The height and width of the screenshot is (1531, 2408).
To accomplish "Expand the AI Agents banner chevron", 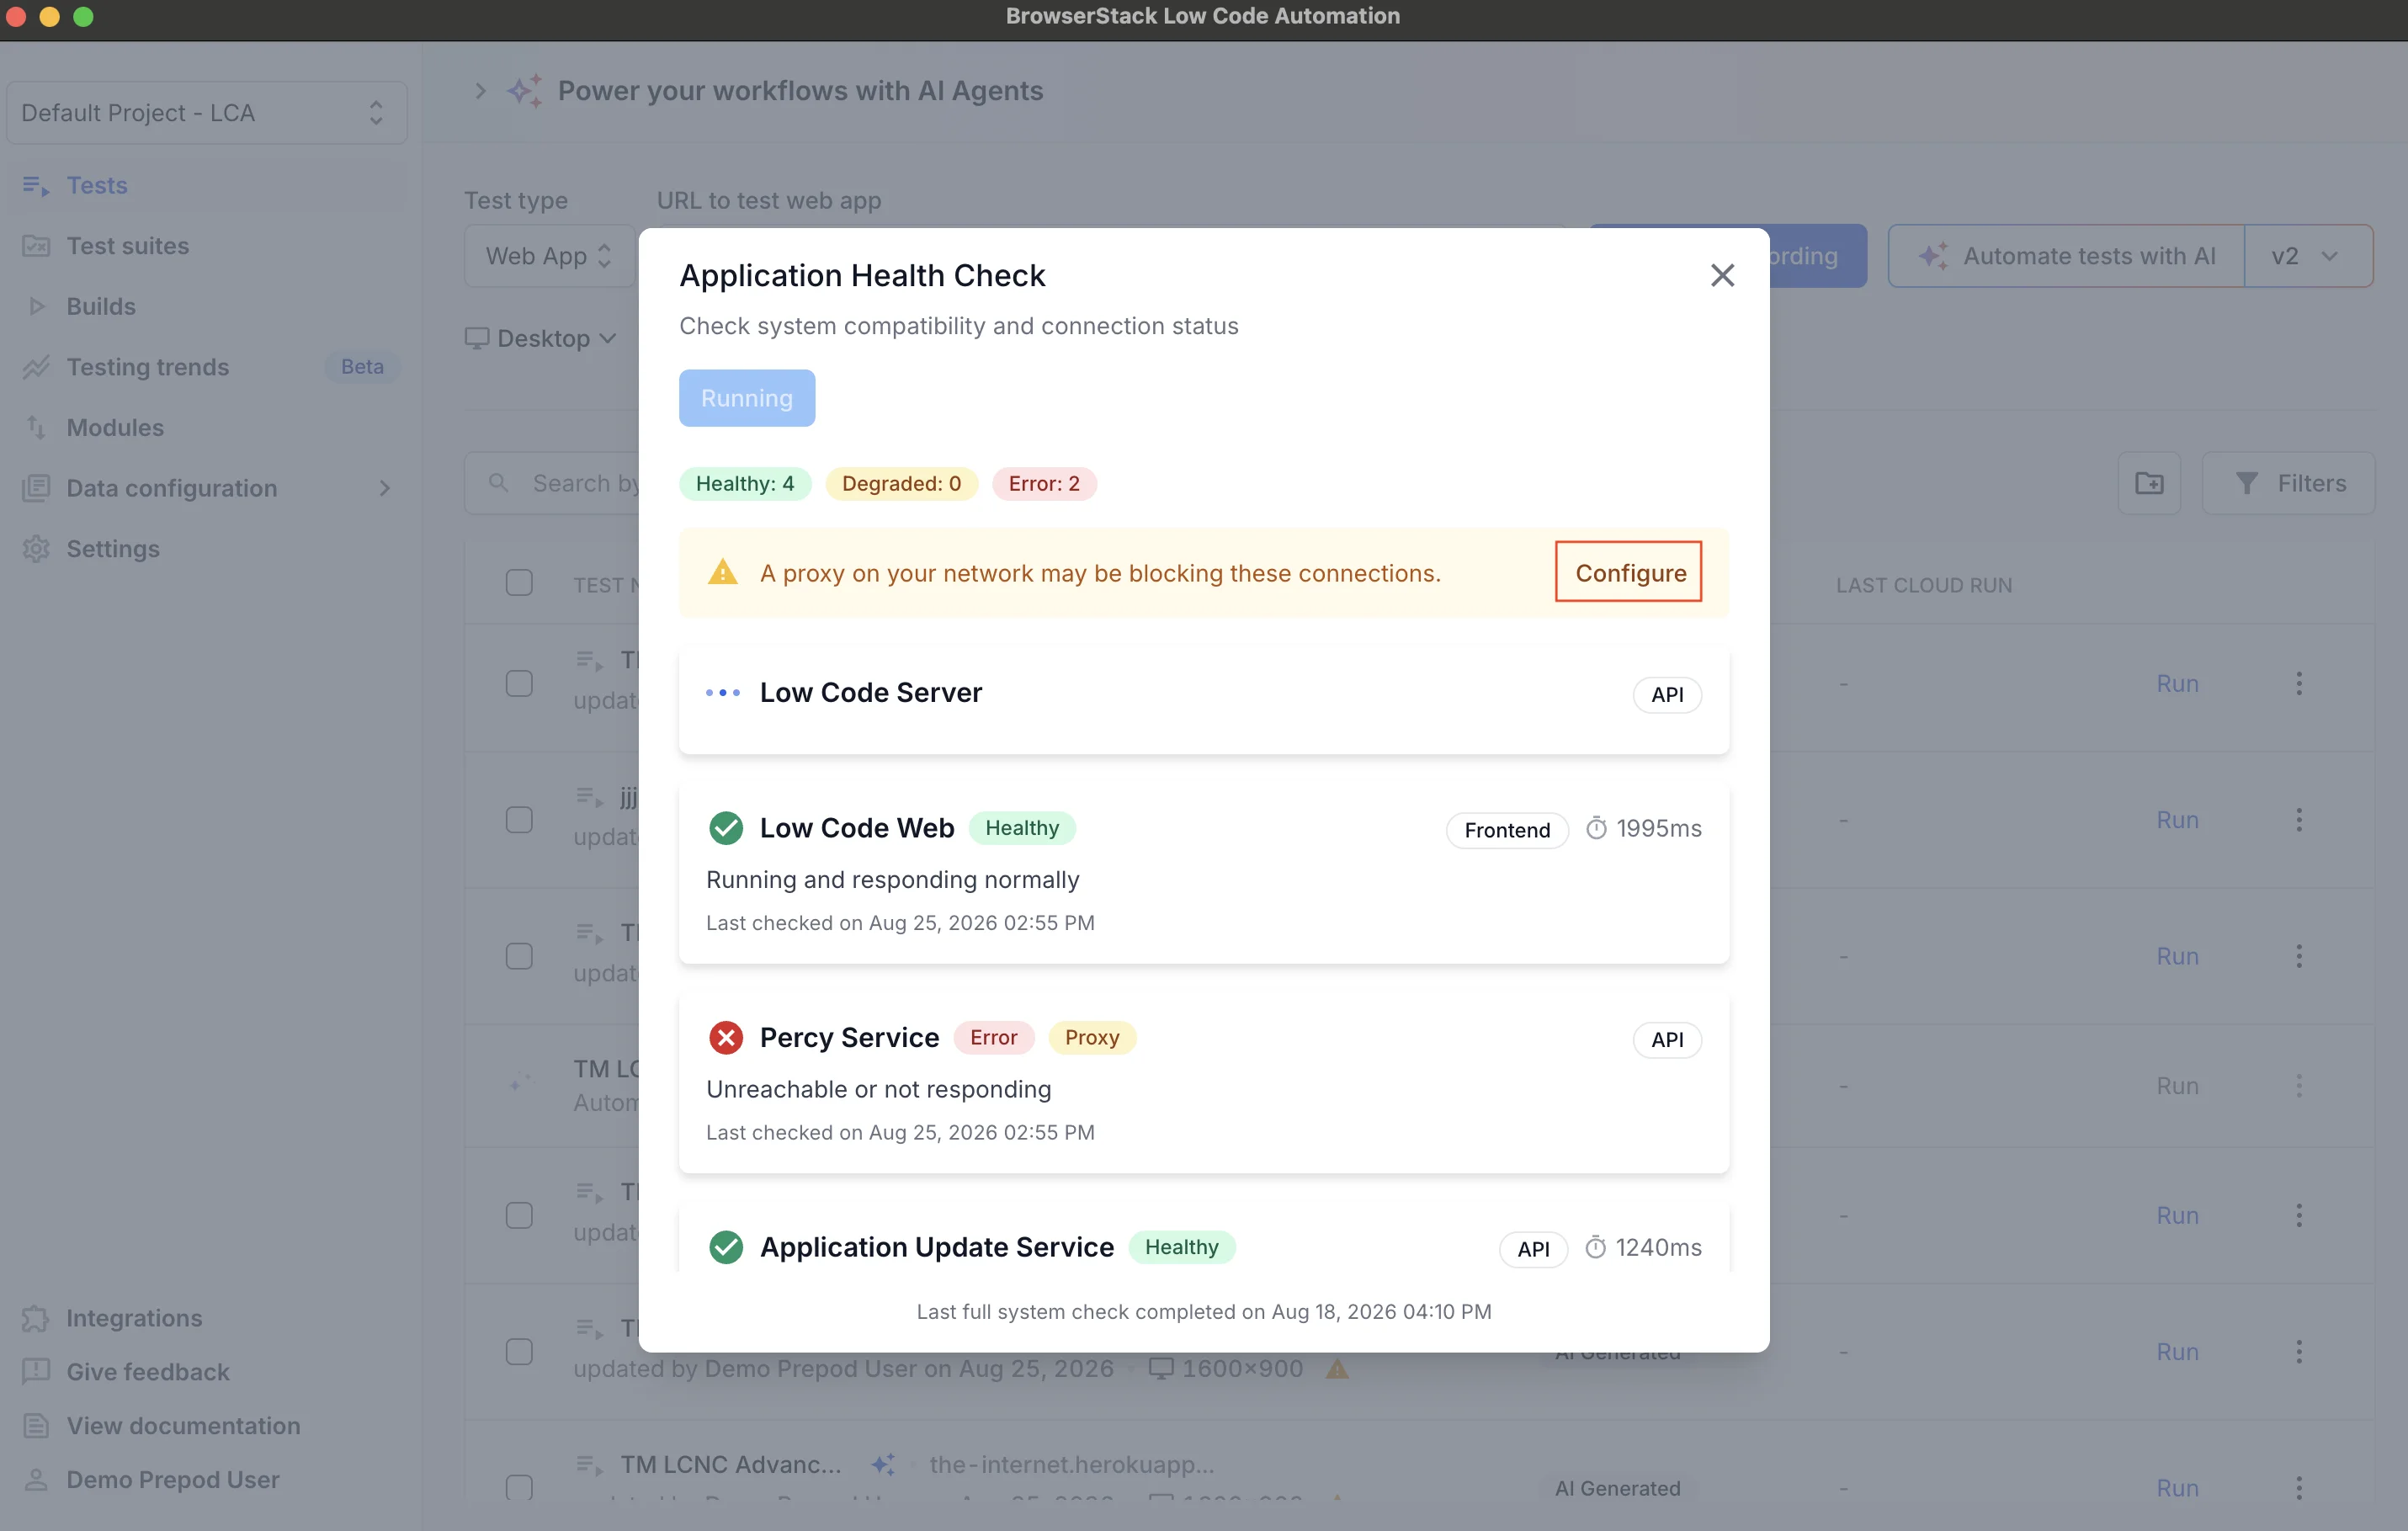I will pyautogui.click(x=481, y=91).
